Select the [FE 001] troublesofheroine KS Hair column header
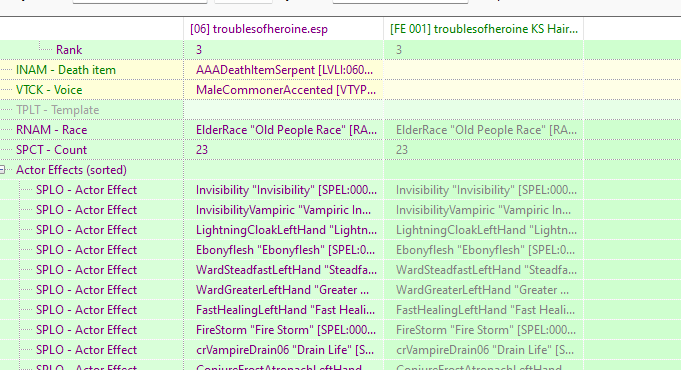 tap(484, 29)
